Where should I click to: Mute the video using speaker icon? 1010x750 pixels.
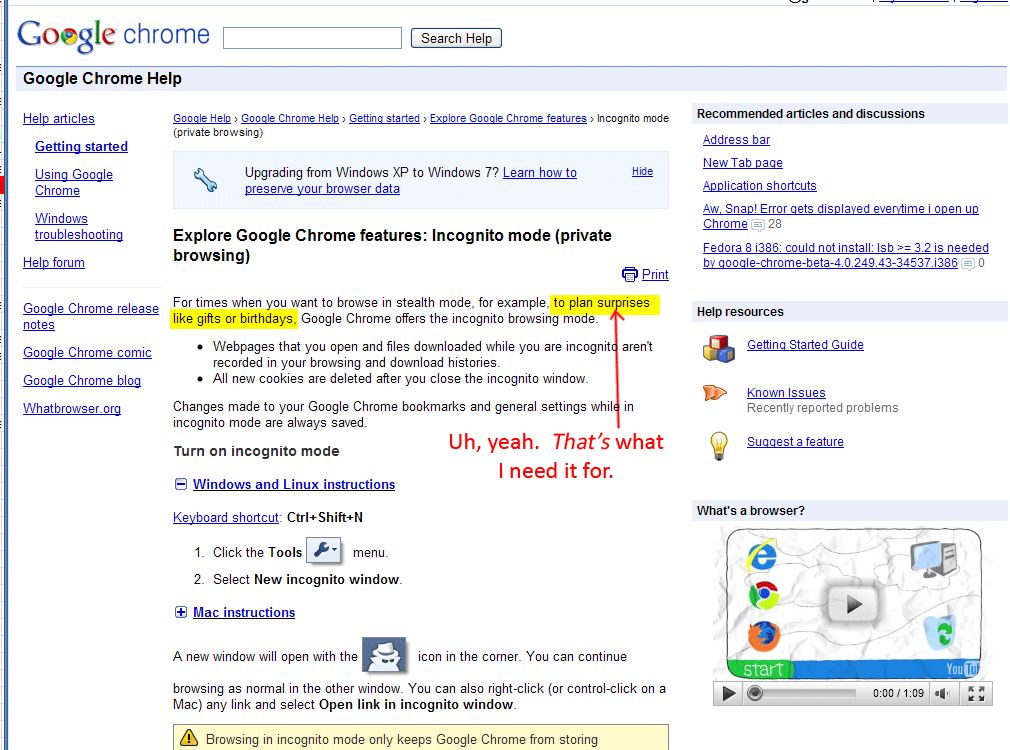[x=942, y=693]
